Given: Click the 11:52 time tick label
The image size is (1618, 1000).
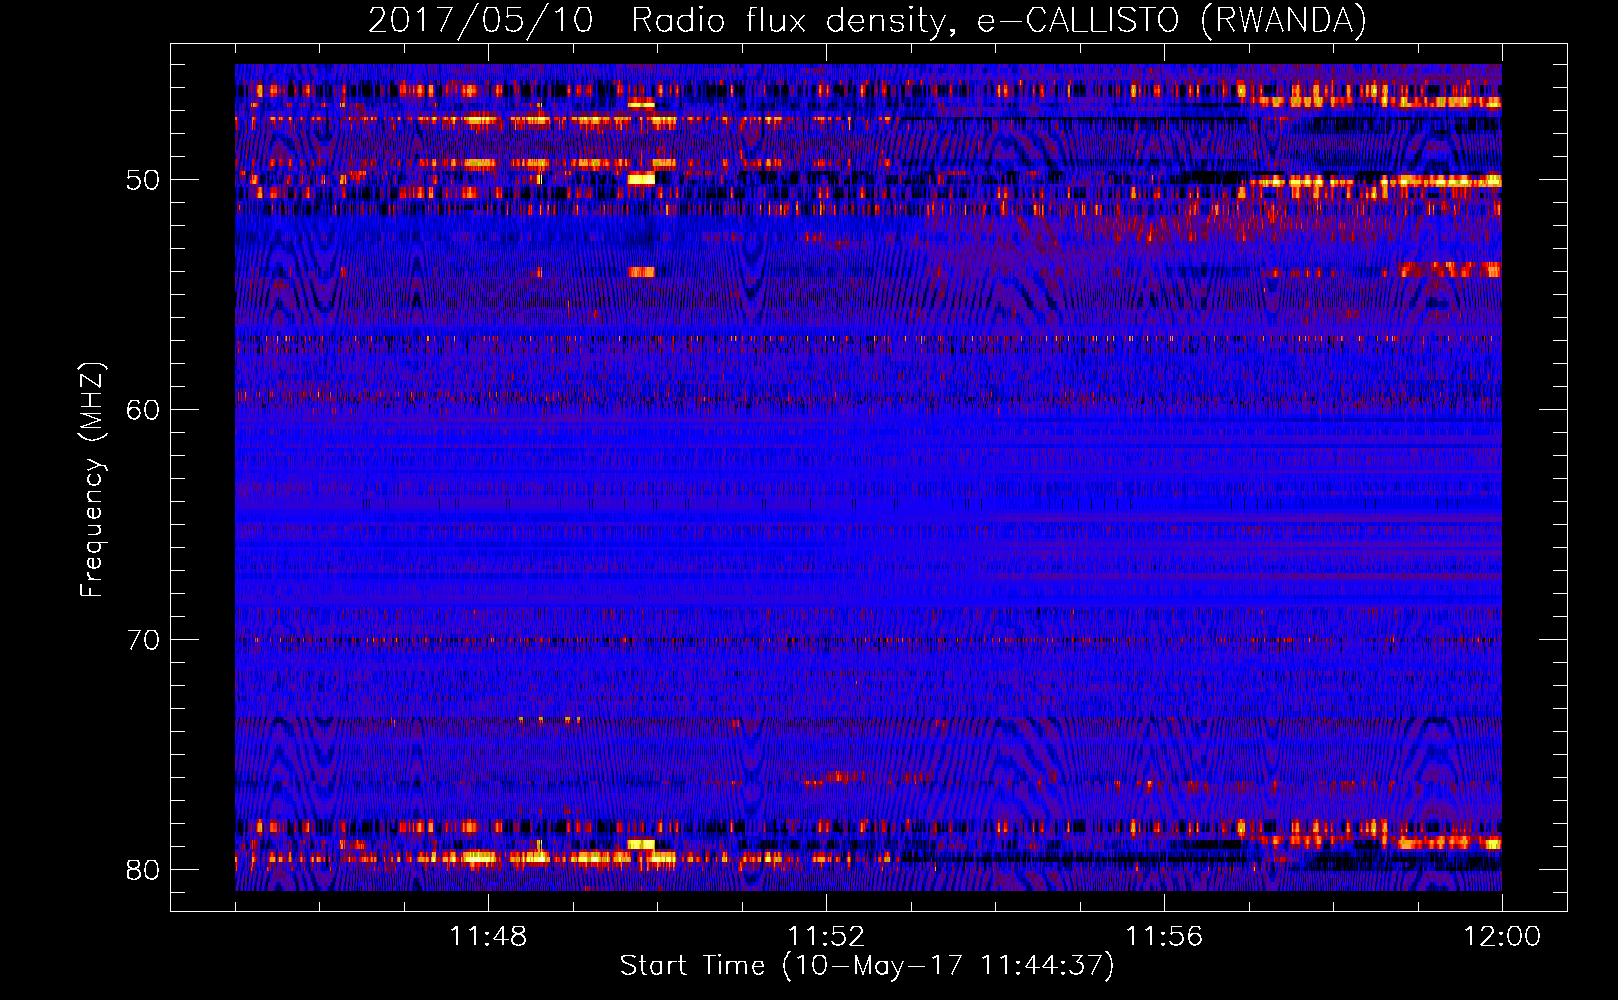Looking at the screenshot, I should pos(826,937).
